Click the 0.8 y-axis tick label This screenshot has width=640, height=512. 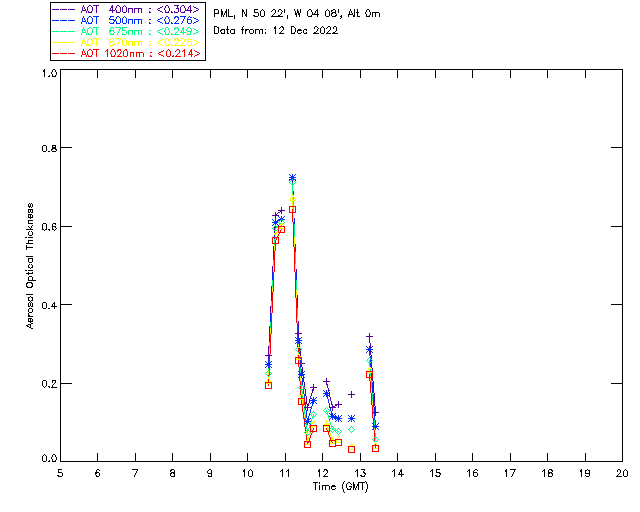[49, 148]
